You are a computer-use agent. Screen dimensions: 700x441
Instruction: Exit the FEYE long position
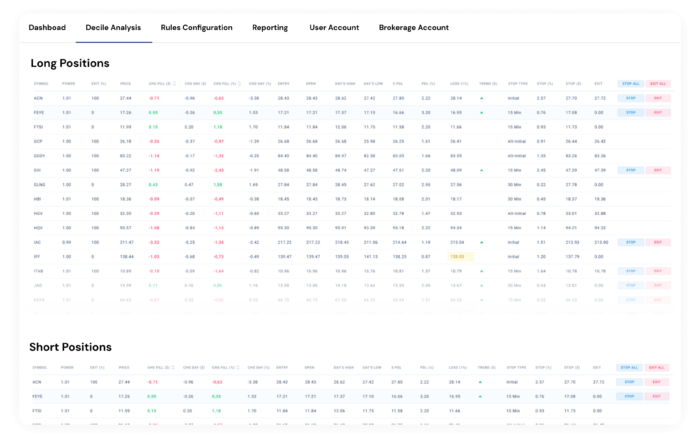pyautogui.click(x=658, y=112)
